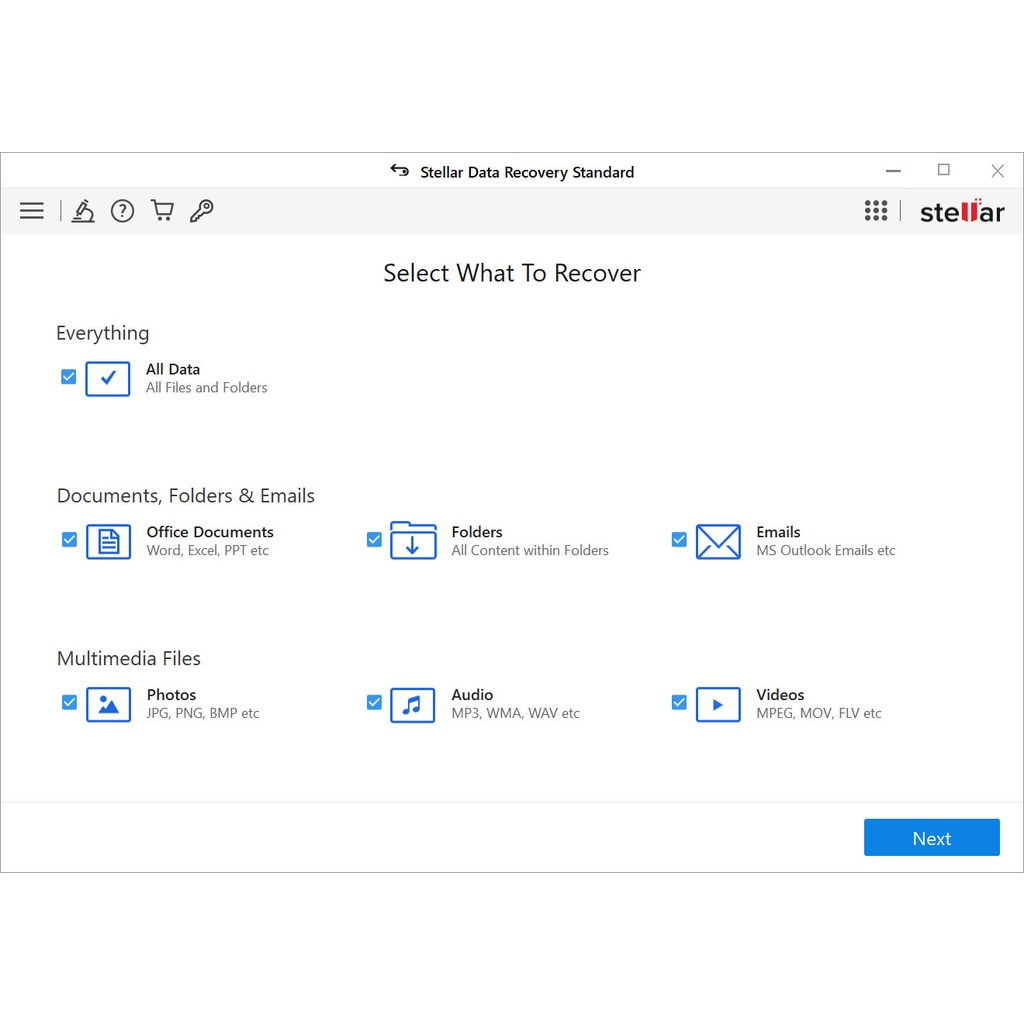Screen dimensions: 1024x1024
Task: Uncheck the All Data checkbox
Action: [x=69, y=377]
